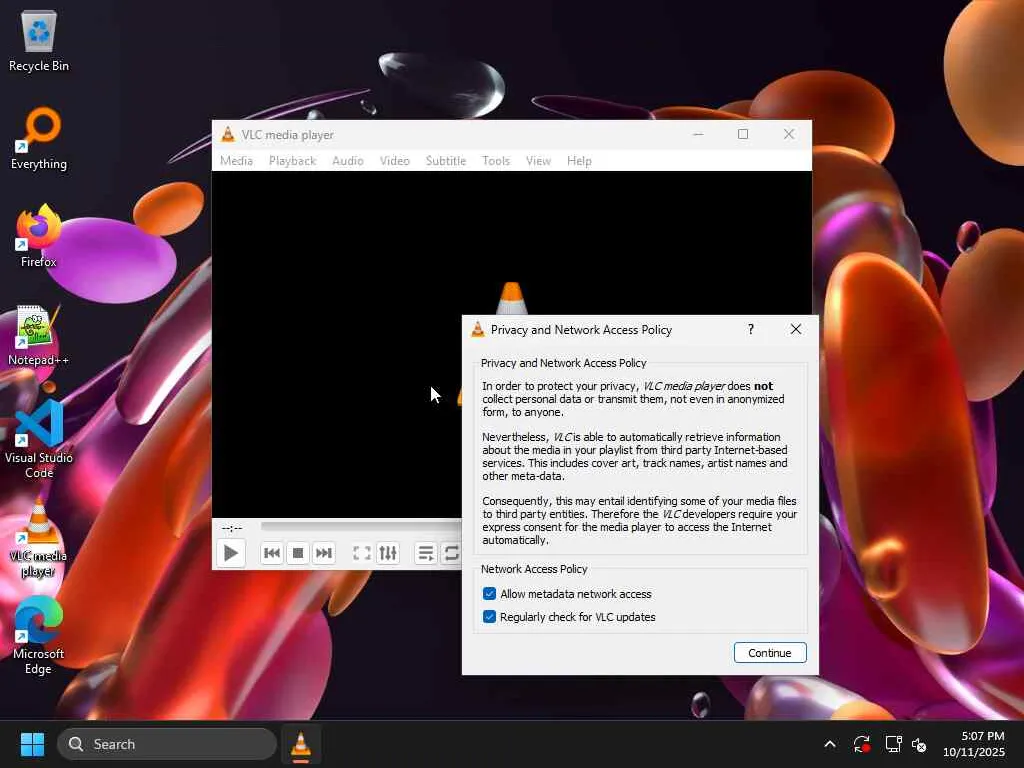Screen dimensions: 1024x768
Task: Select the Firefox desktop shortcut
Action: (x=39, y=236)
